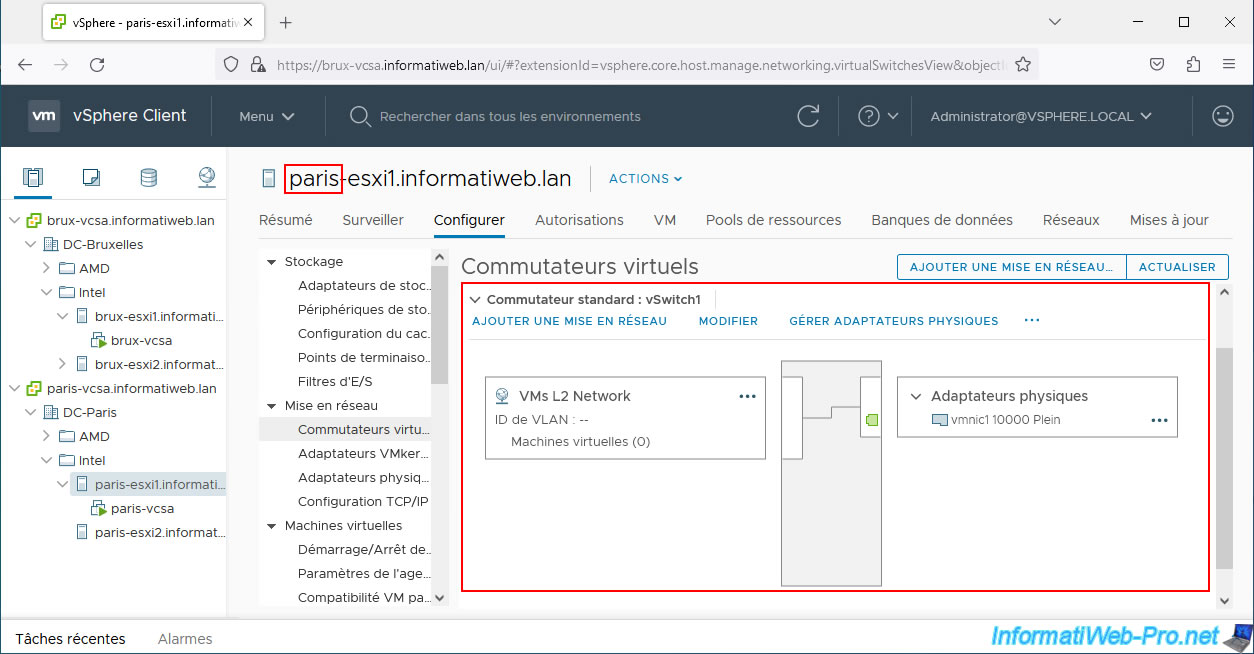
Task: Collapse brux-vcsa.informatiweb.lan tree node
Action: [14, 220]
